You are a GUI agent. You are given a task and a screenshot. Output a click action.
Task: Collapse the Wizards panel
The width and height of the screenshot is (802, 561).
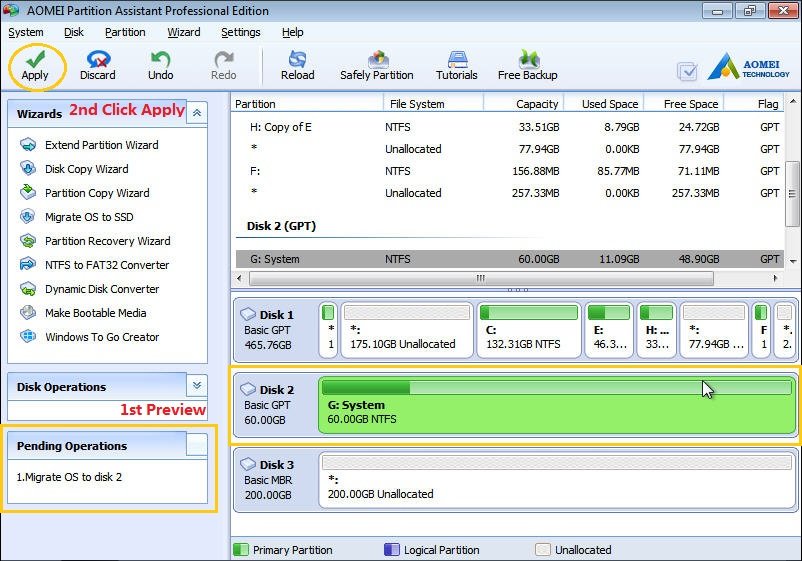(x=197, y=113)
